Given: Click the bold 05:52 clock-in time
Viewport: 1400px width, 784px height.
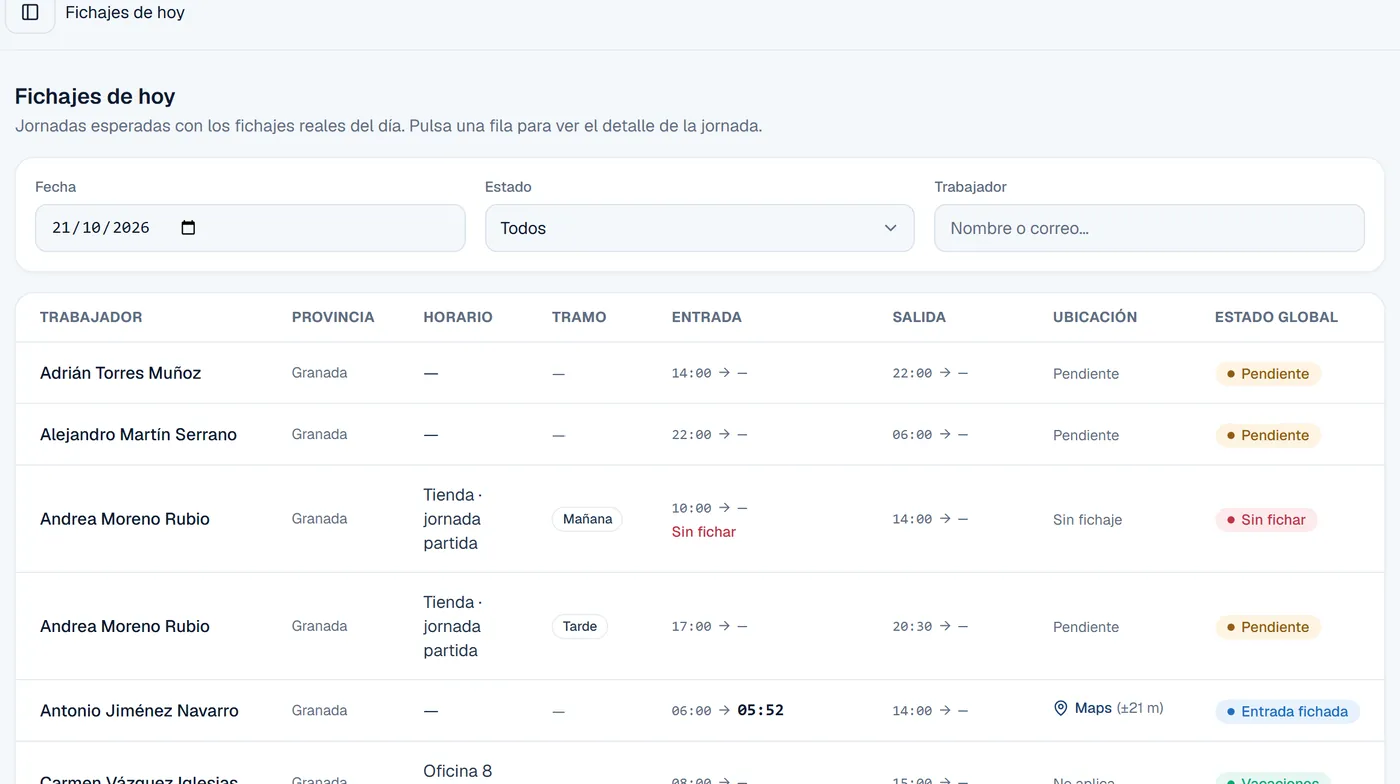Looking at the screenshot, I should [x=760, y=710].
